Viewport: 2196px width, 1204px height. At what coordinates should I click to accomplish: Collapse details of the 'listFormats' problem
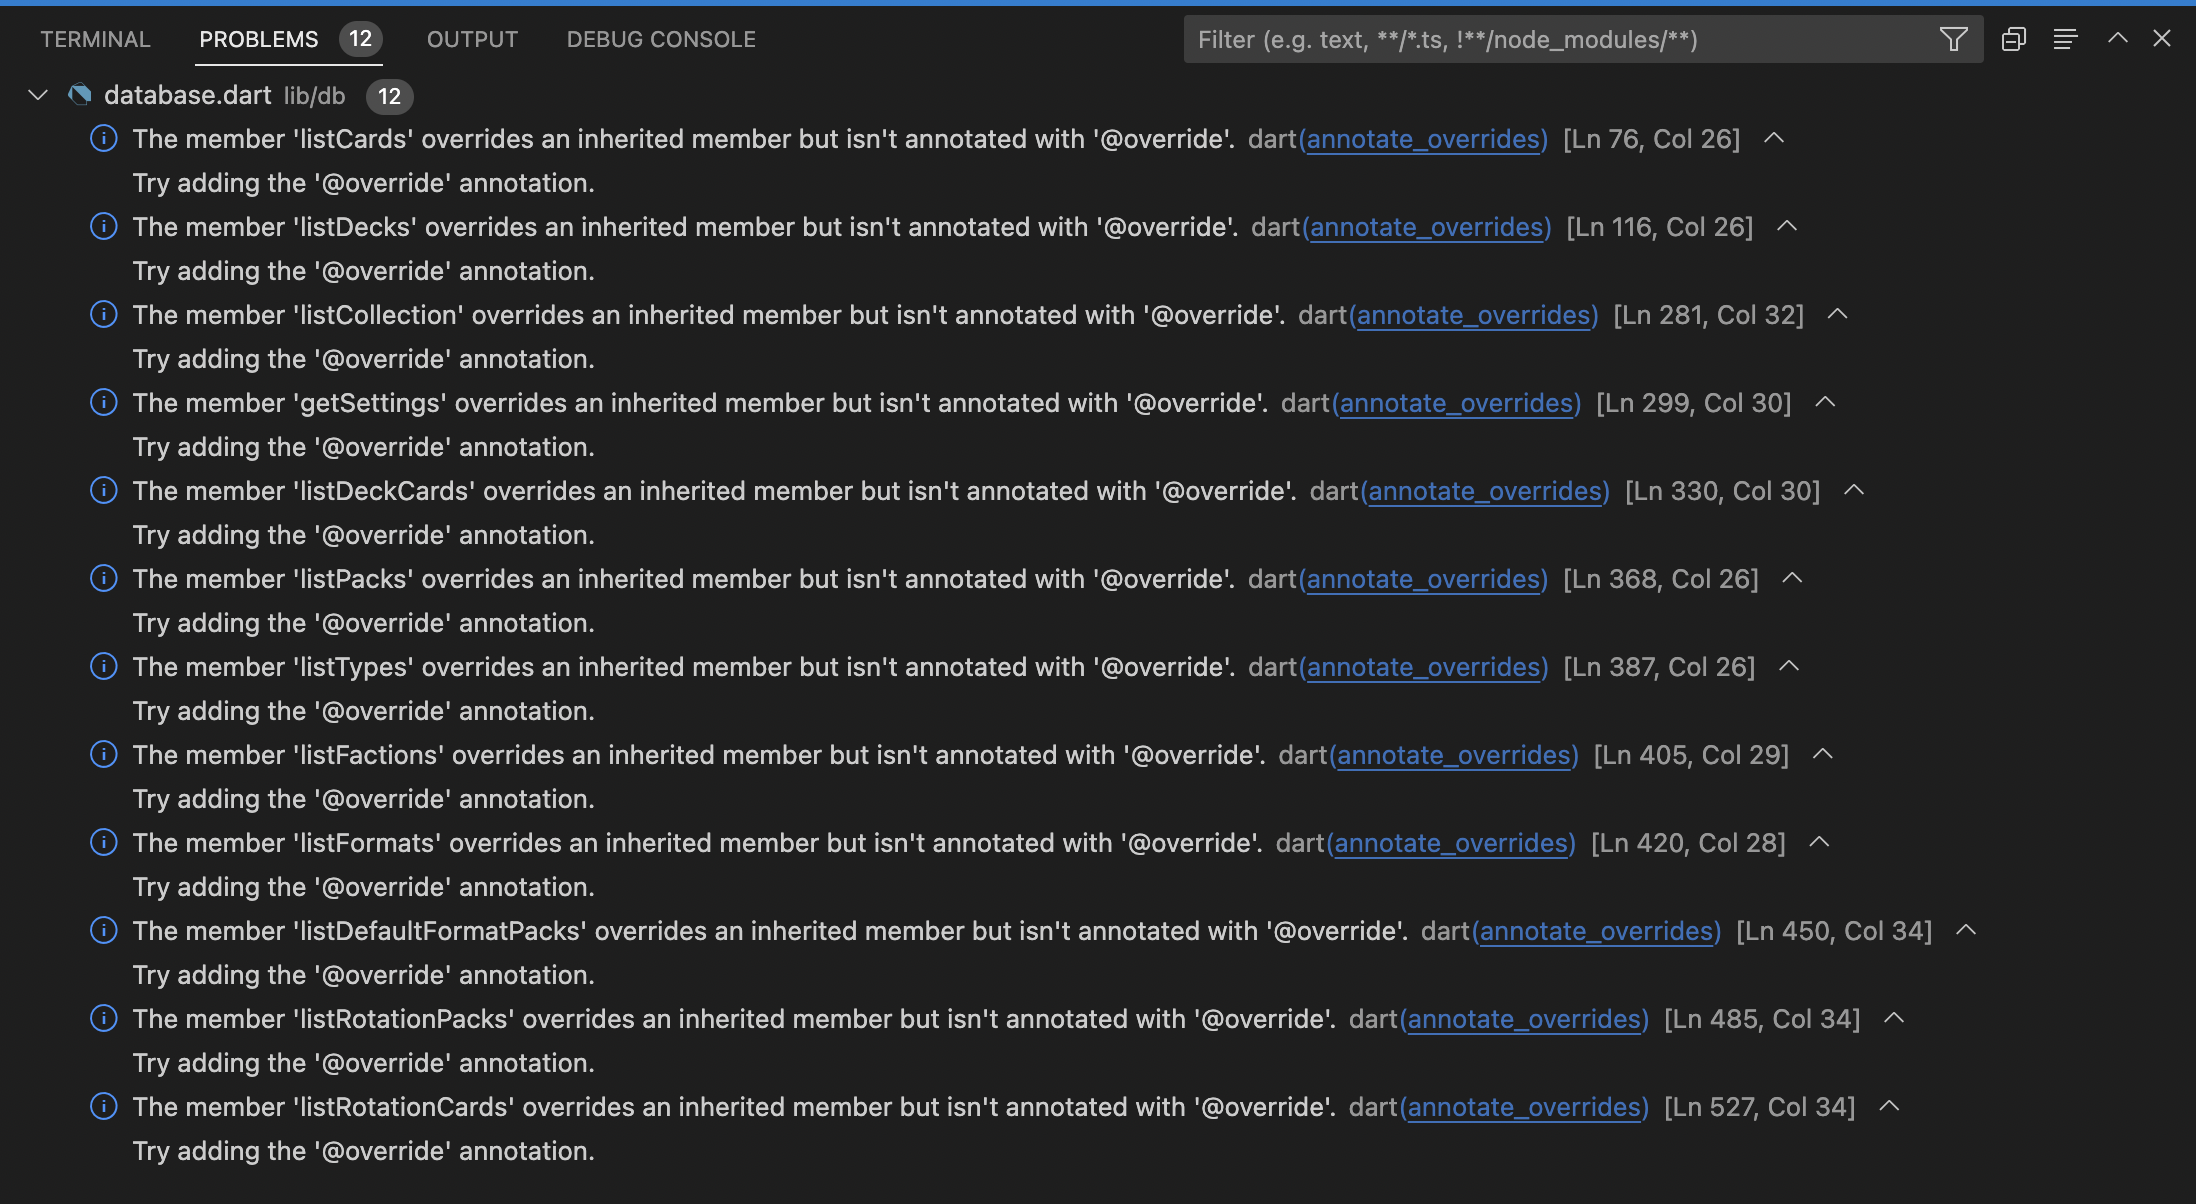pyautogui.click(x=1818, y=842)
